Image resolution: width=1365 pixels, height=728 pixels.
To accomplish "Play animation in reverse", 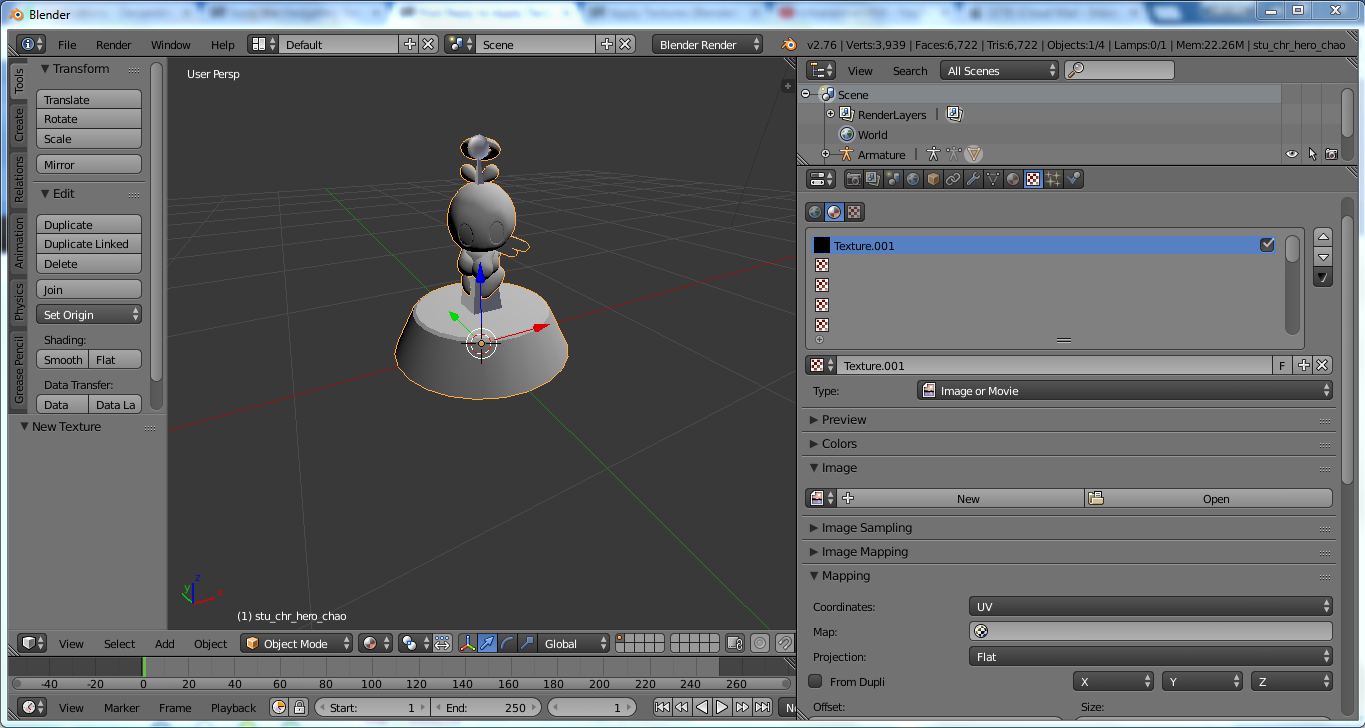I will [702, 707].
